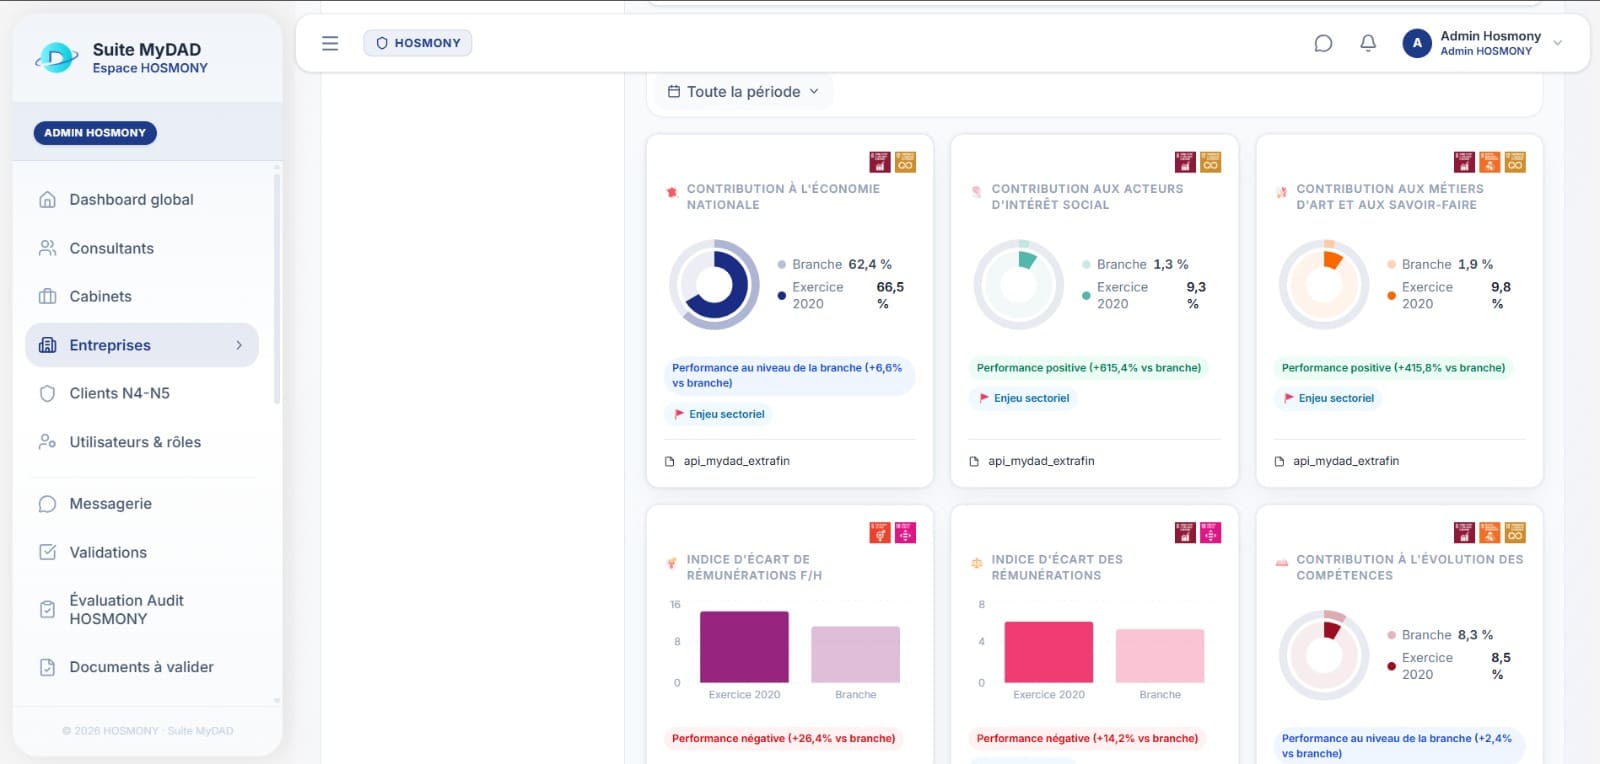This screenshot has width=1600, height=764.
Task: Click the HOSMONY badge button in header
Action: click(418, 43)
